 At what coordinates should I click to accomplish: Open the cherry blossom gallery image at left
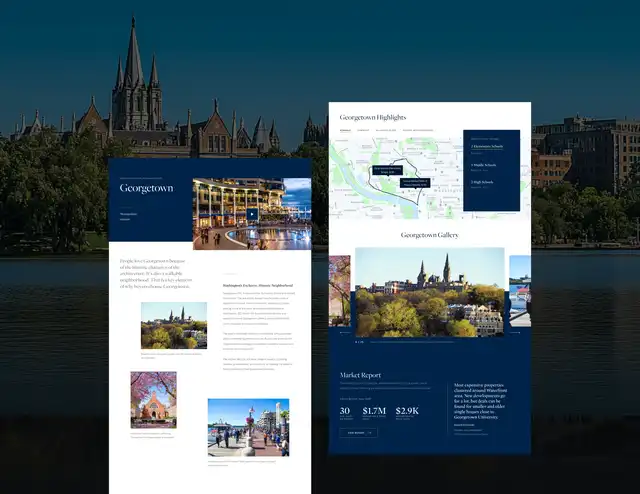point(340,291)
